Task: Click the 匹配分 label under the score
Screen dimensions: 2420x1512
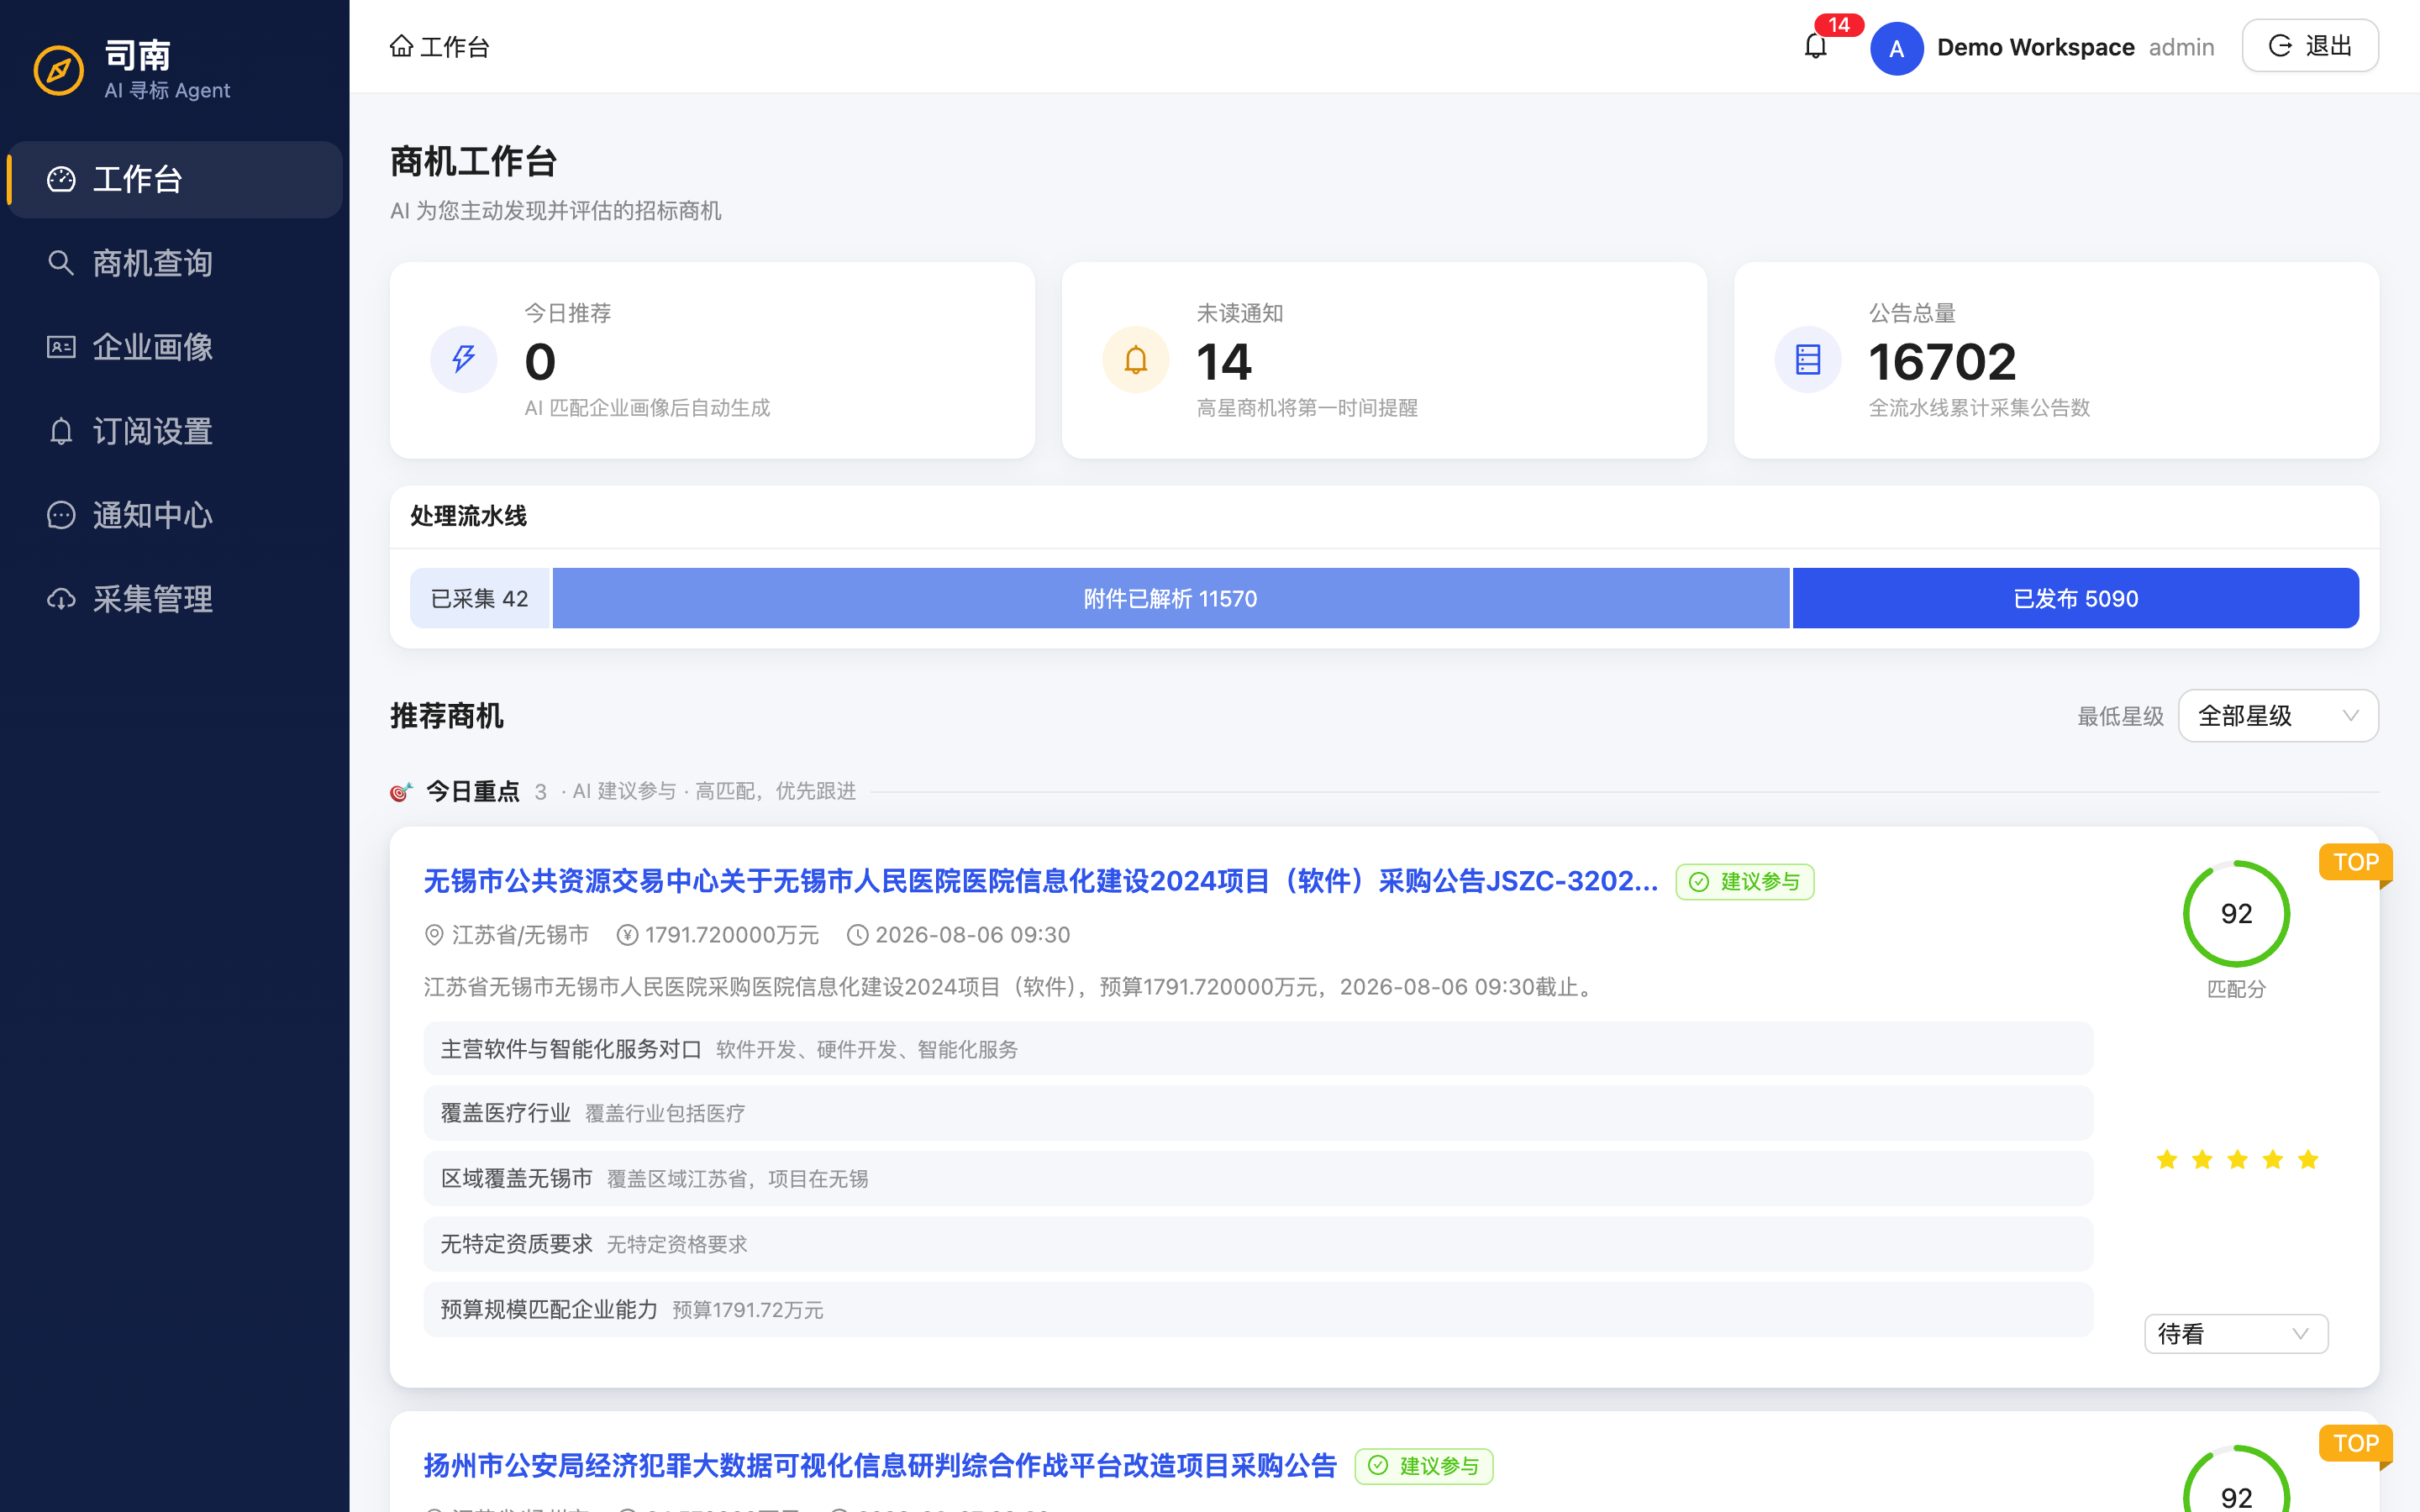Action: 2236,989
